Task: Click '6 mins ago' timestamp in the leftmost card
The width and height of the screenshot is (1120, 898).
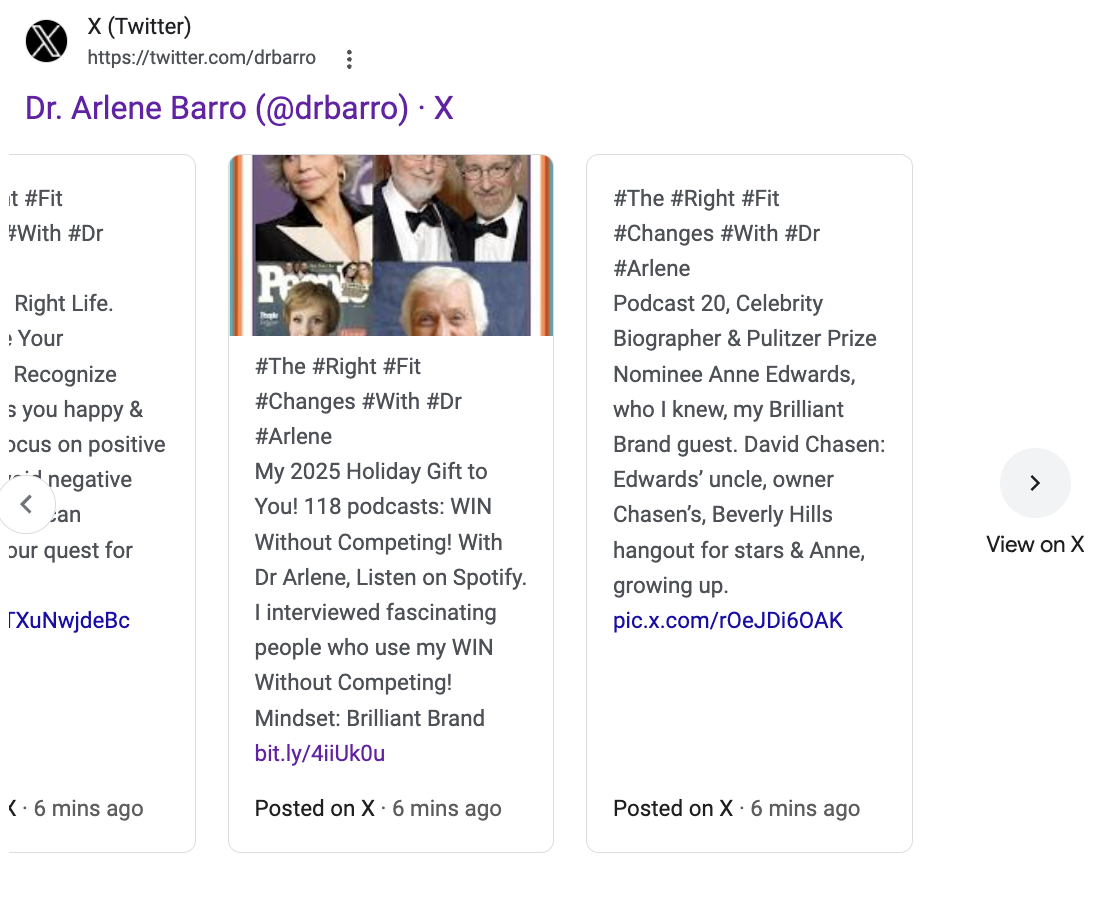Action: click(89, 808)
